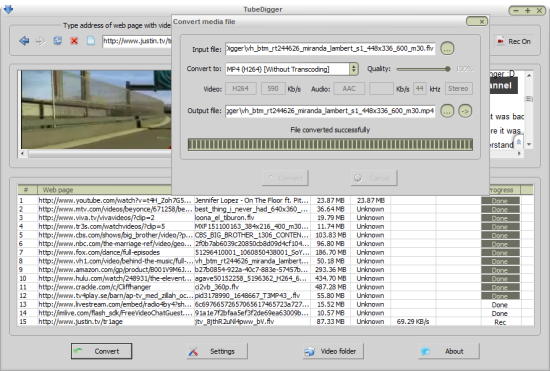Click the arrow button next to output file

coord(465,111)
